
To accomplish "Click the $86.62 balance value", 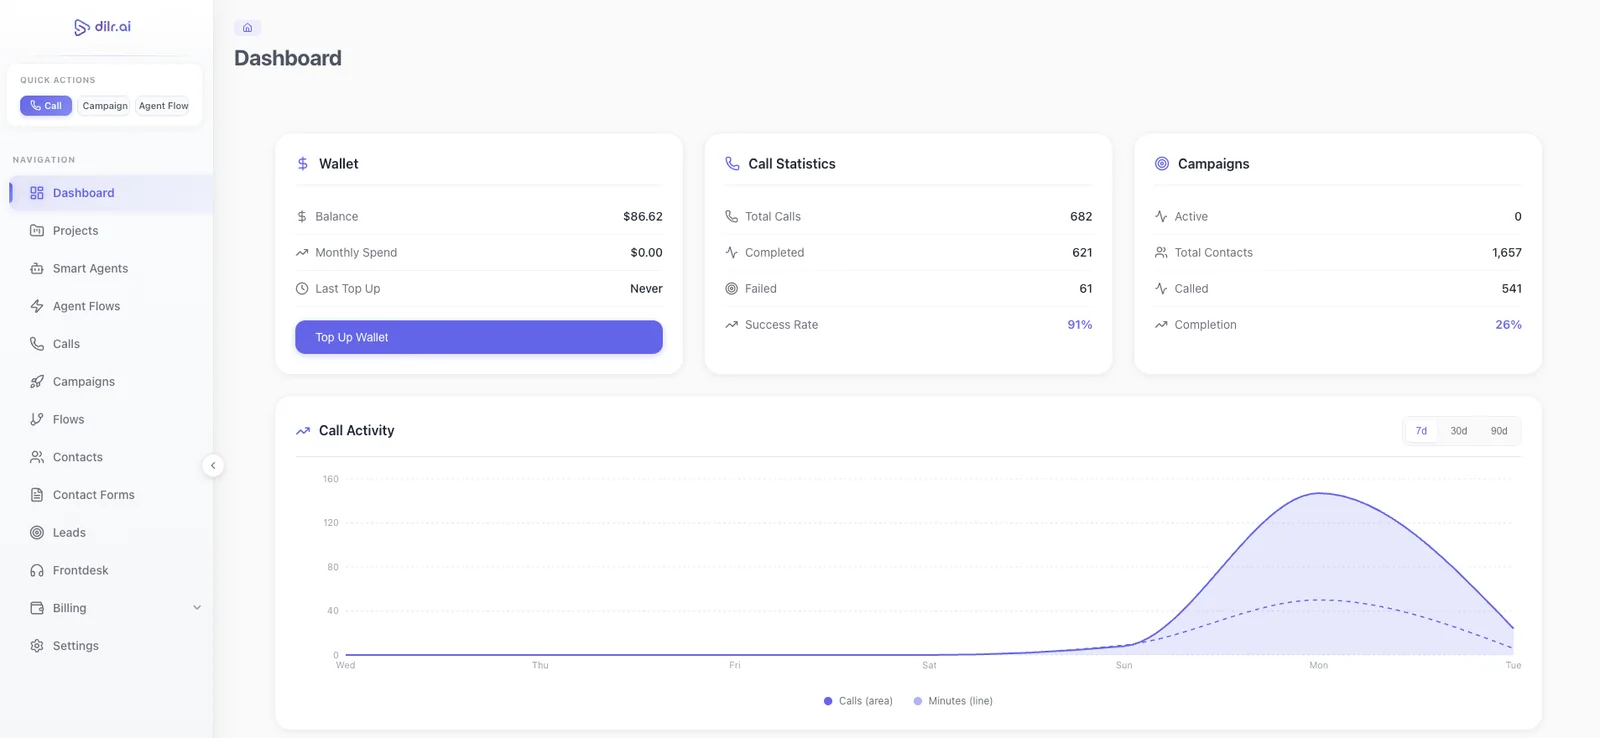I will pyautogui.click(x=643, y=217).
